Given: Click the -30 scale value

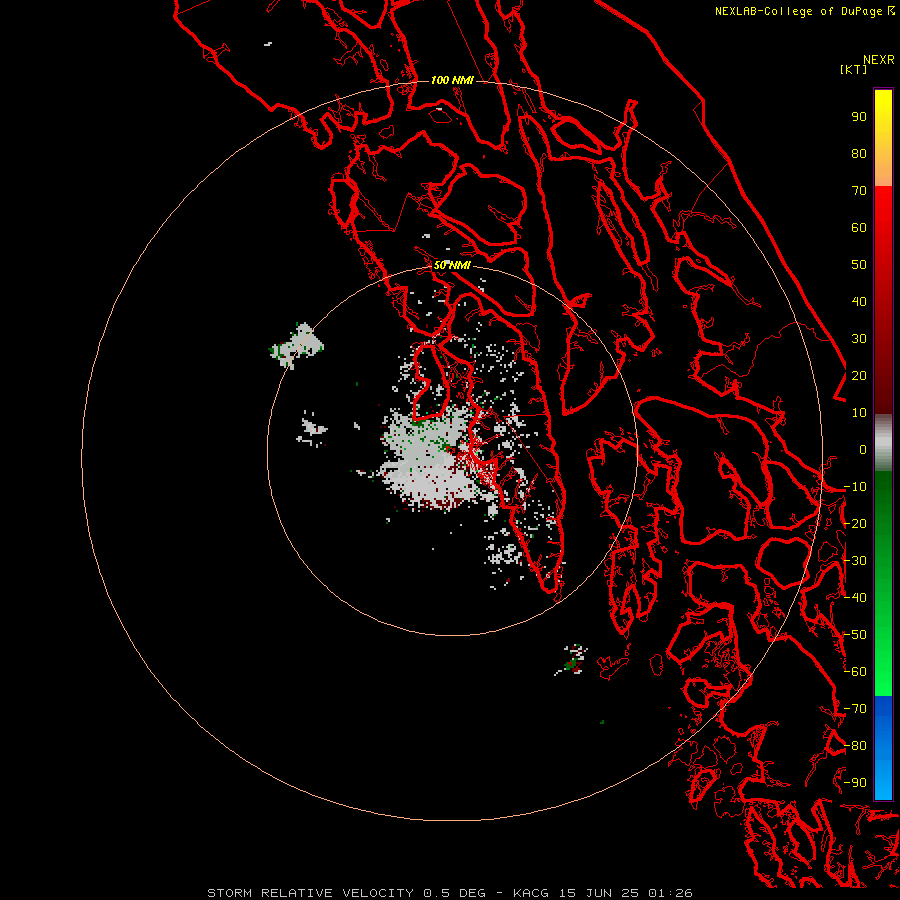Looking at the screenshot, I should (x=855, y=561).
